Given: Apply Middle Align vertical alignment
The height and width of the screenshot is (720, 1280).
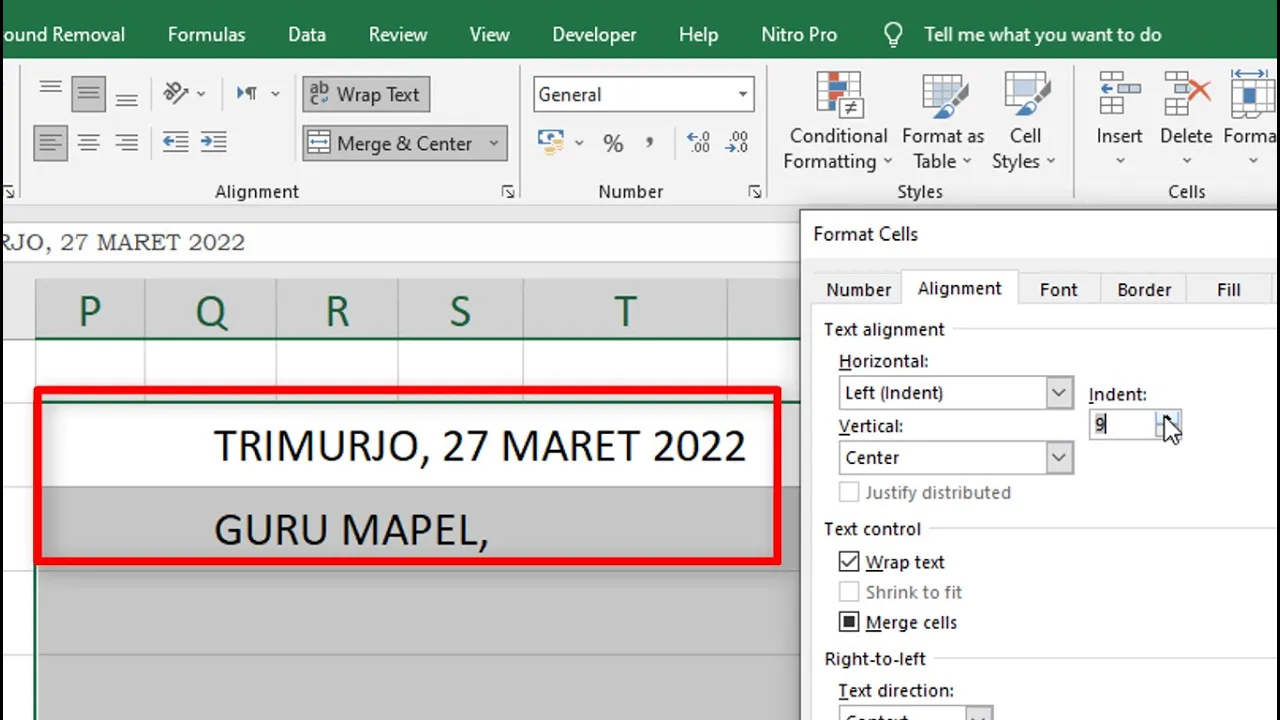Looking at the screenshot, I should coord(89,94).
